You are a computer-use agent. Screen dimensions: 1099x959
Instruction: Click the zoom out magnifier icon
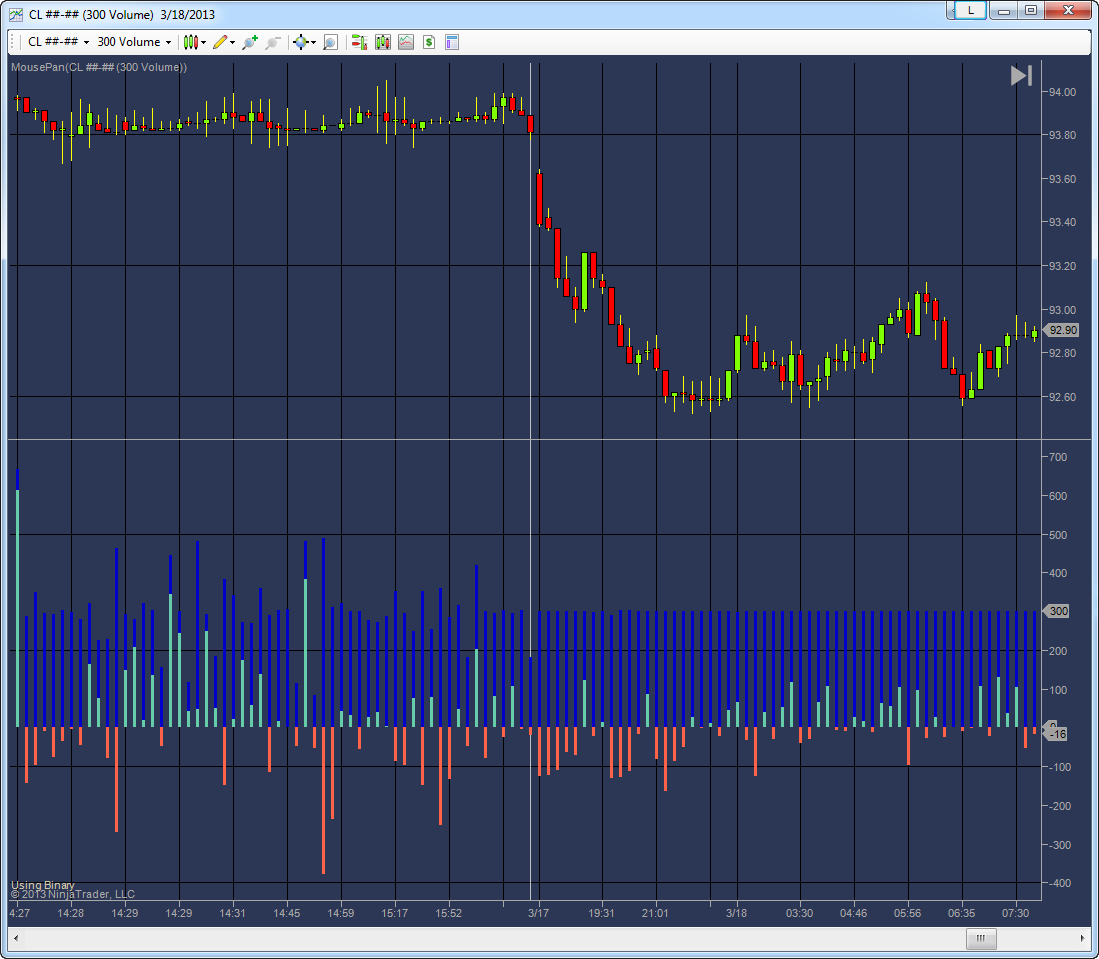coord(273,42)
